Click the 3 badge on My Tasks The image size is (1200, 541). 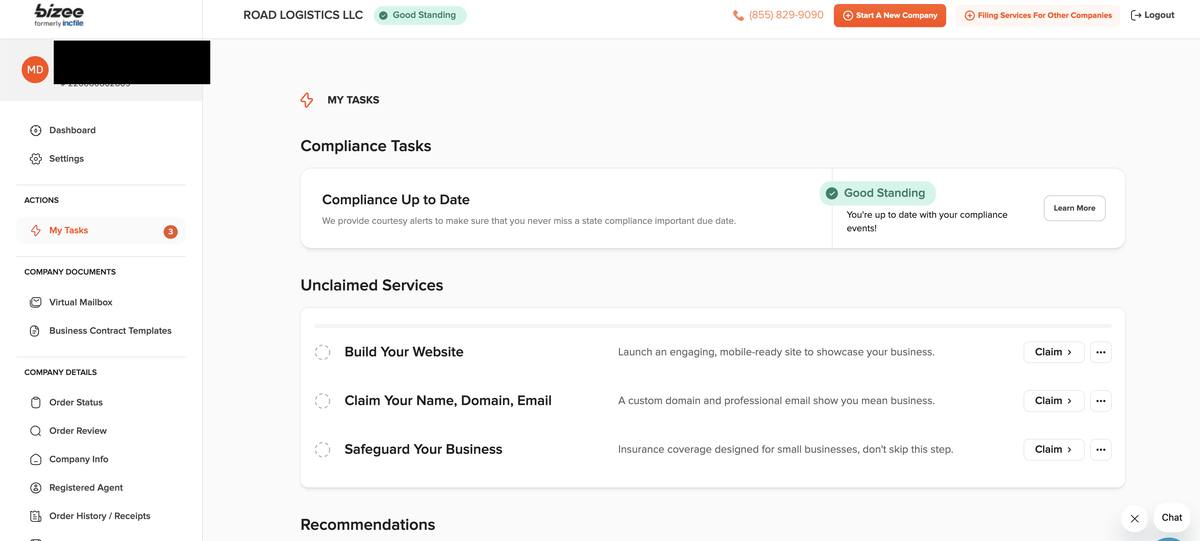point(170,231)
